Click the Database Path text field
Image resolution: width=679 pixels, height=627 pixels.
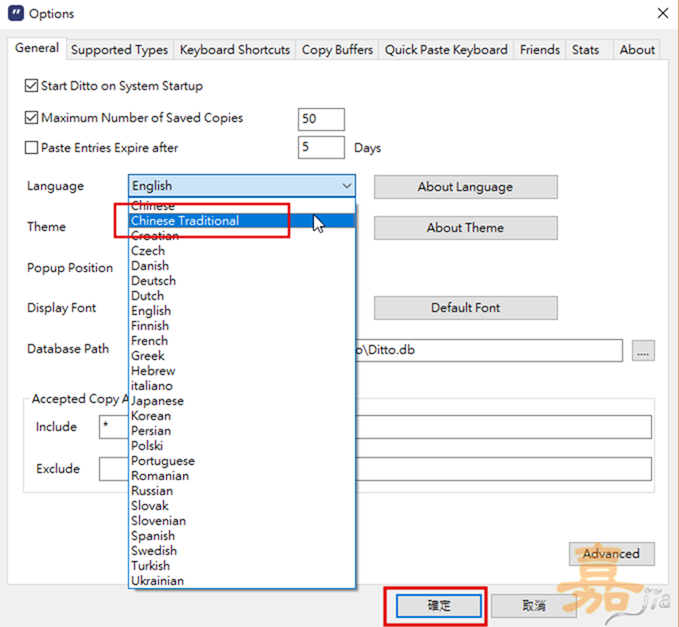click(489, 350)
